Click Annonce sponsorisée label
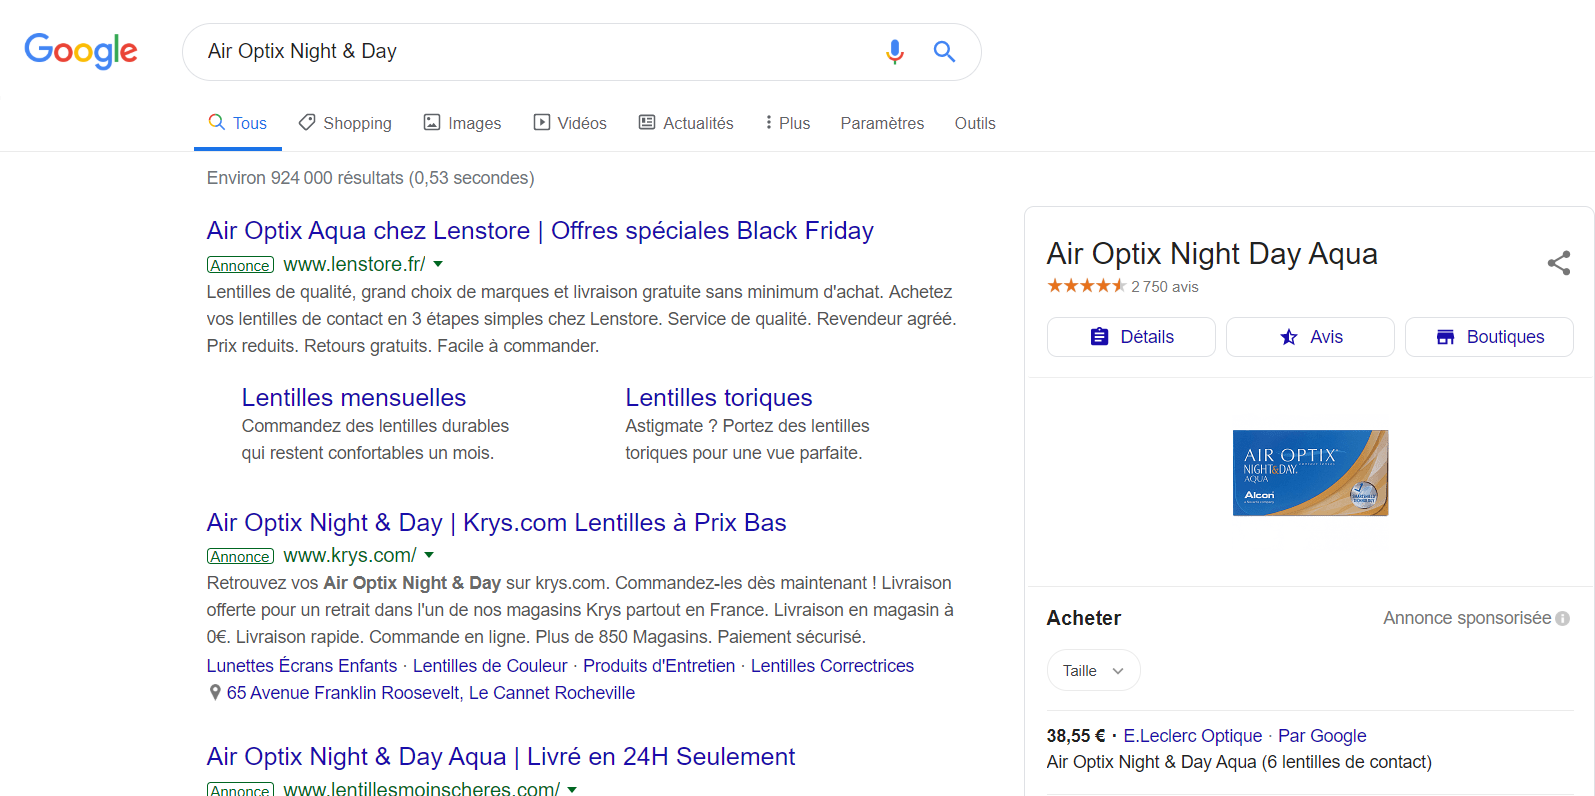Screen dimensions: 1595x796 tap(1467, 618)
